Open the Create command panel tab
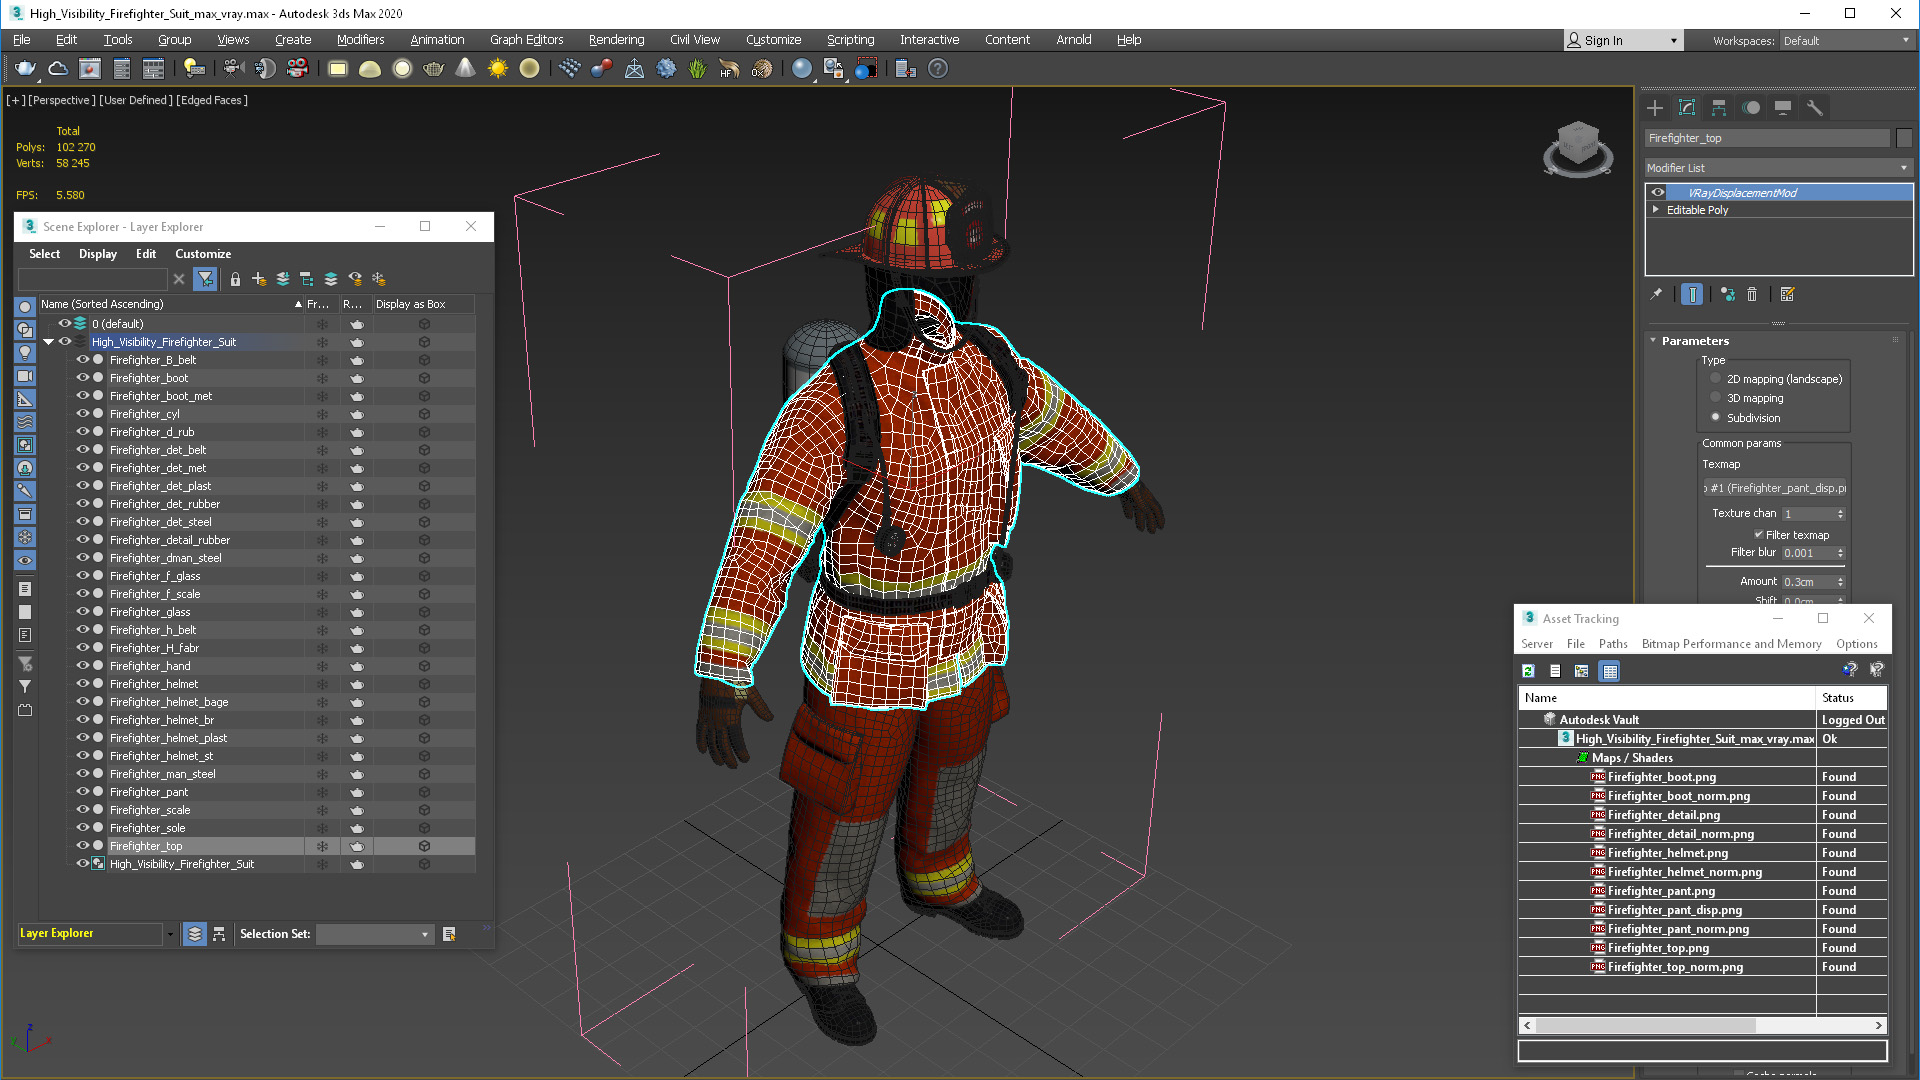The image size is (1920, 1080). (x=1655, y=108)
